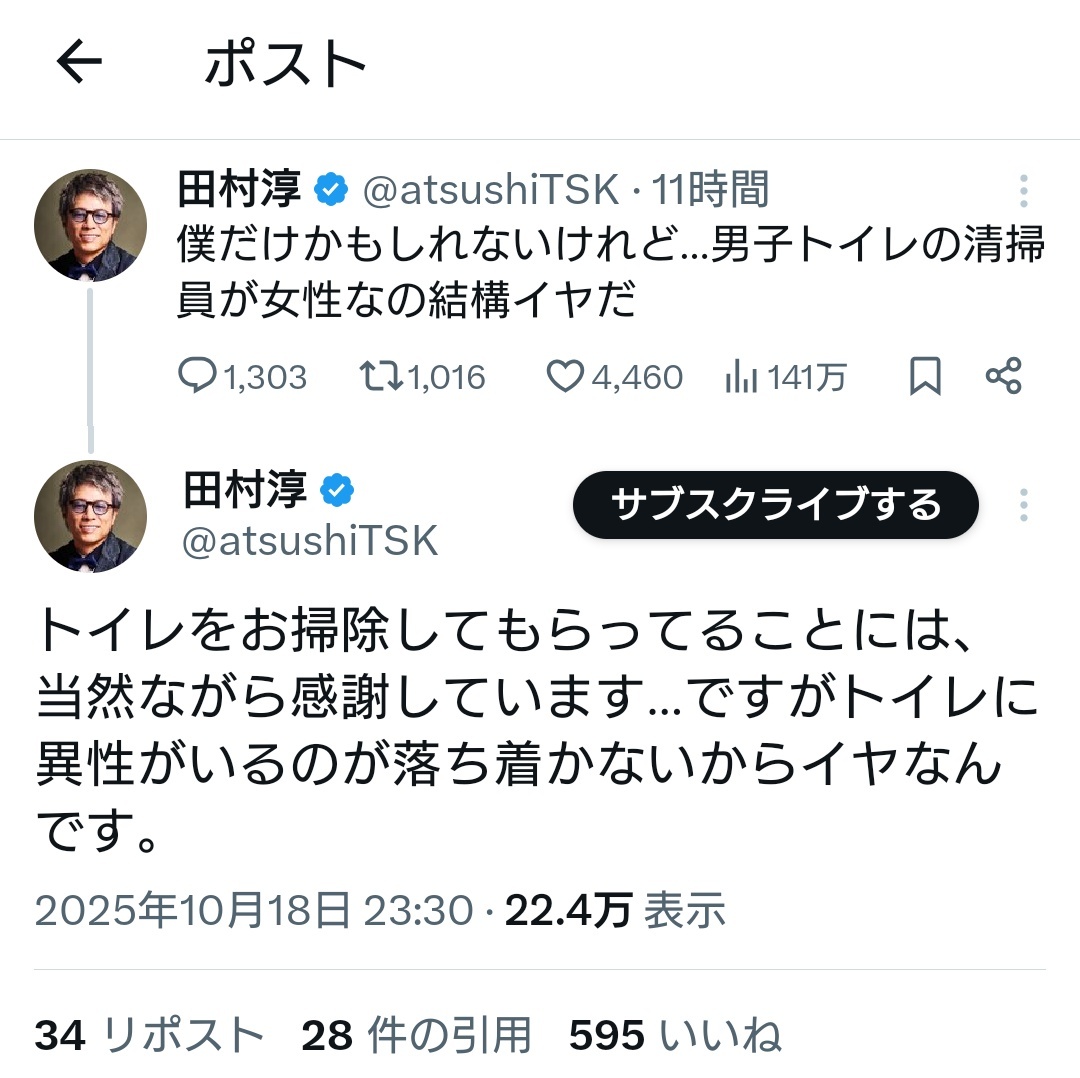Tap the blue verified badge in main post
This screenshot has height=1078, width=1080.
pyautogui.click(x=338, y=490)
